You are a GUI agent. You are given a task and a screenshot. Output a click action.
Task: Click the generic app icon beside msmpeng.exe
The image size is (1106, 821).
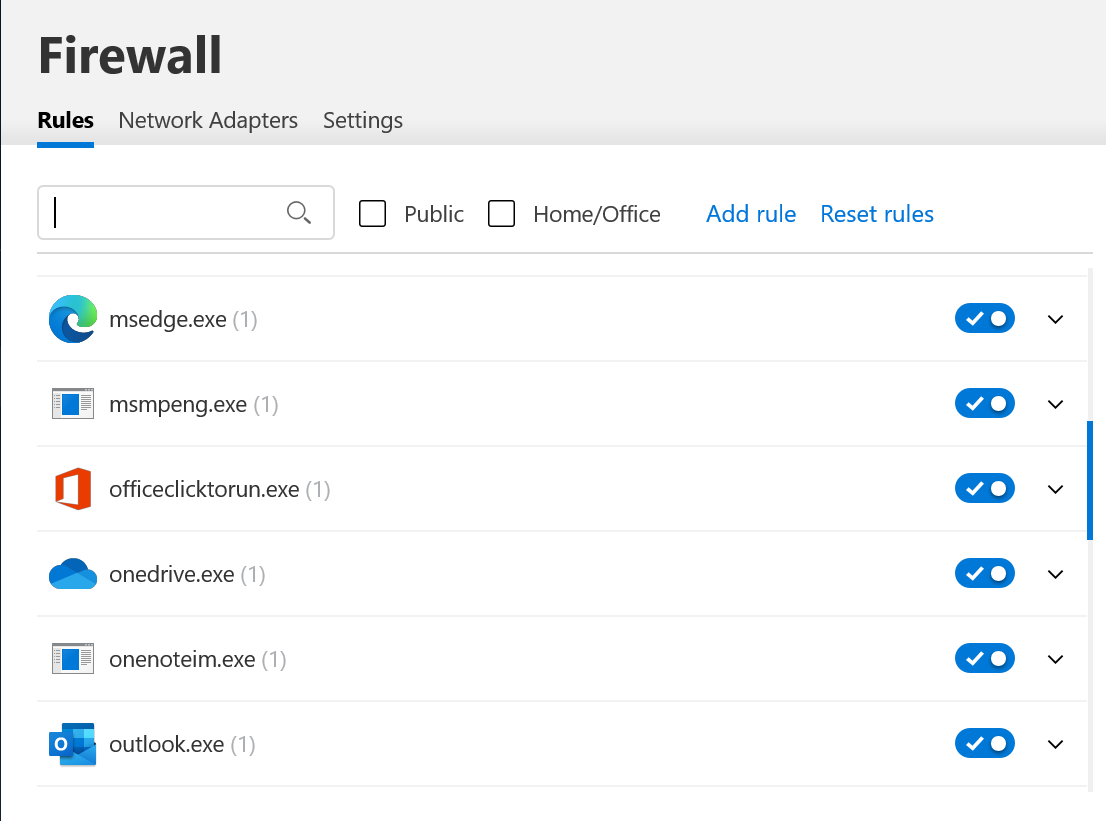point(73,403)
